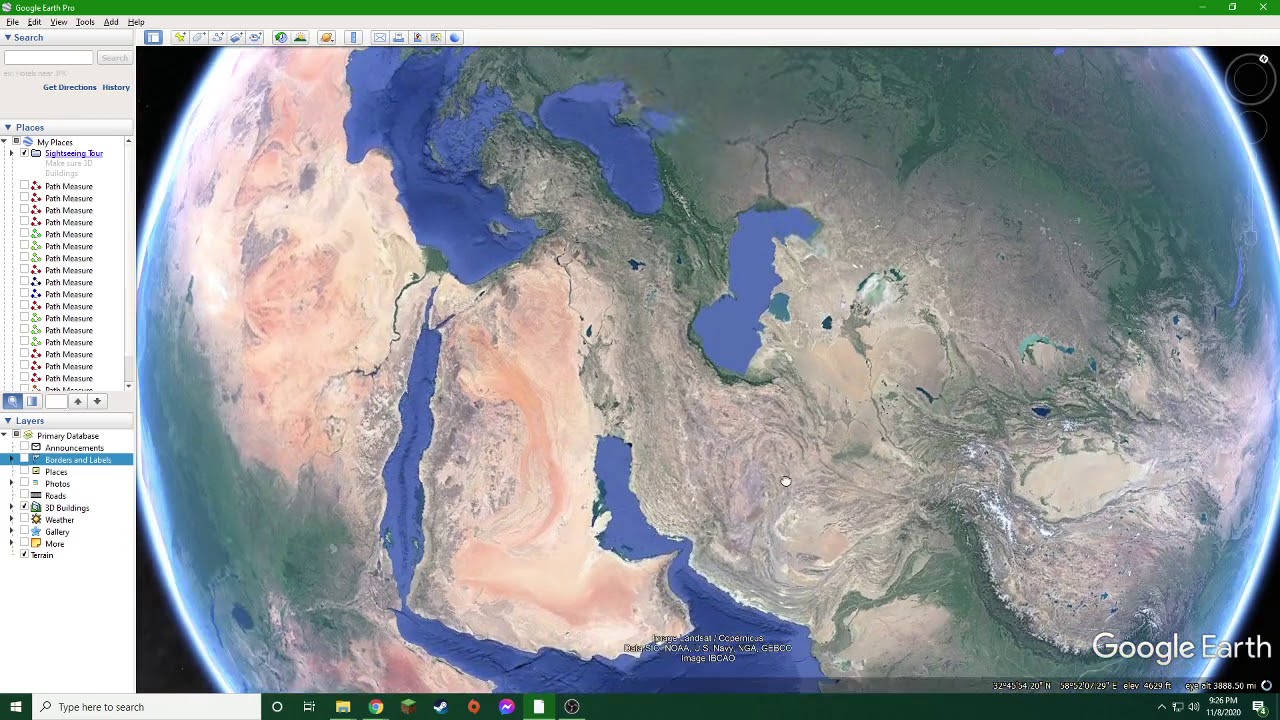This screenshot has width=1280, height=720.
Task: Move selected place down with arrow button
Action: pos(97,401)
